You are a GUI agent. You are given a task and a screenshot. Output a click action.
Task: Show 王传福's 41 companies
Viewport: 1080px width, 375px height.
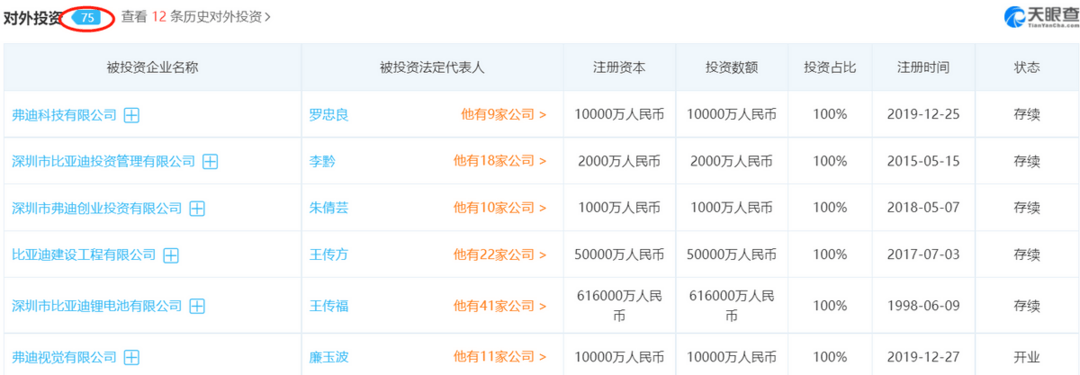[x=499, y=305]
